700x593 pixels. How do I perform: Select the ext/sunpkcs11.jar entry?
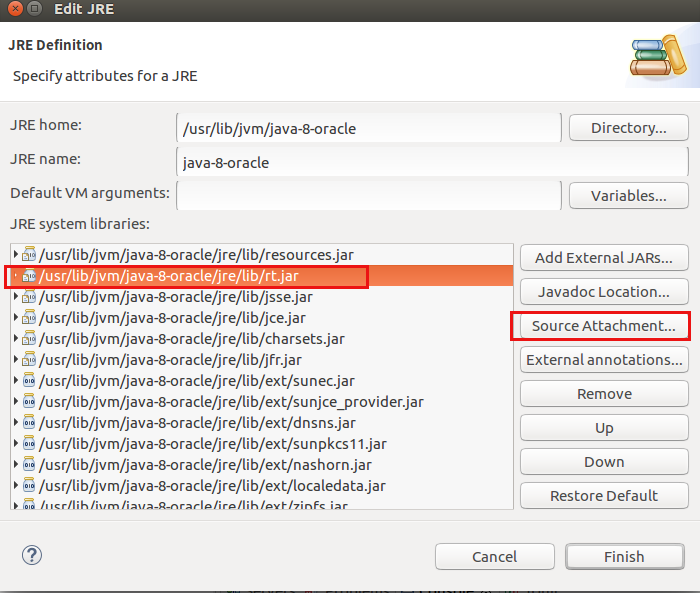point(262,443)
